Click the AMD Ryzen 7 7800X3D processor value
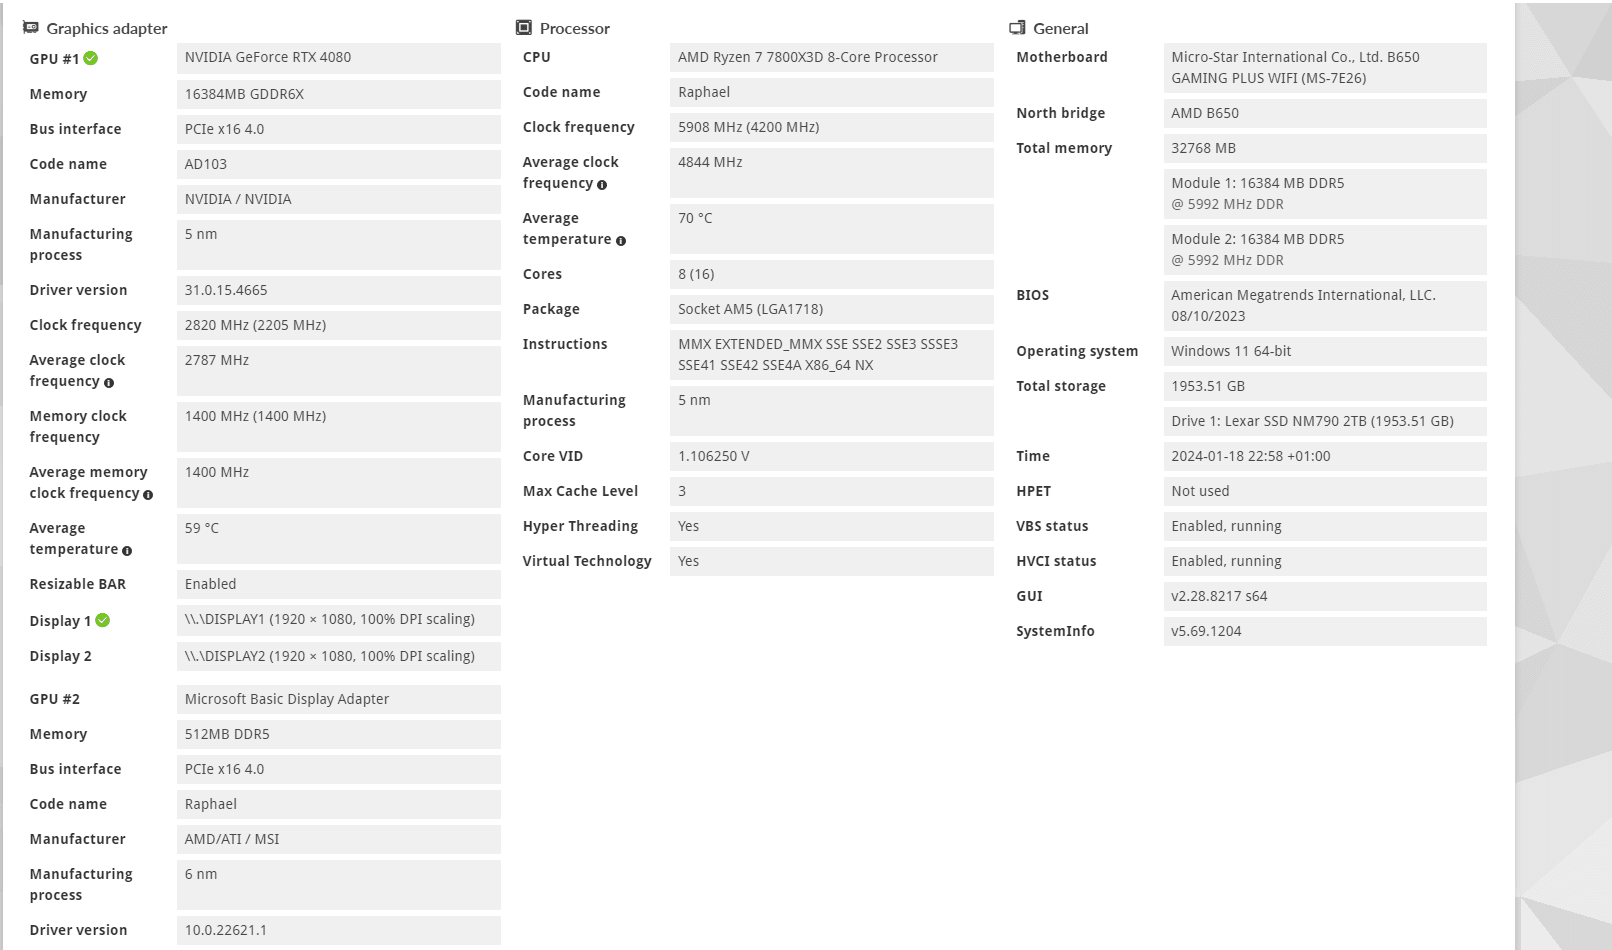Image resolution: width=1612 pixels, height=950 pixels. click(832, 57)
